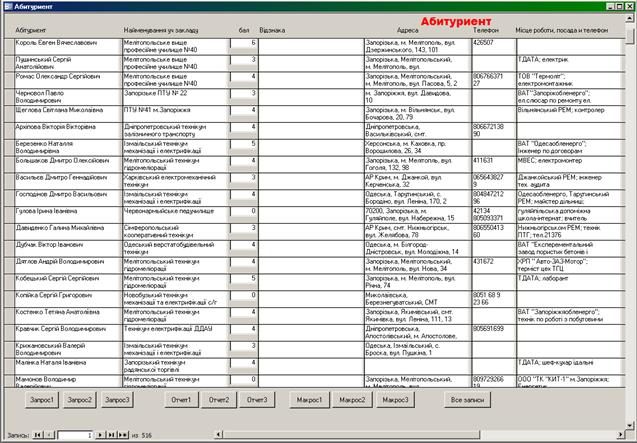This screenshot has width=637, height=443.
Task: Select record selector for Щеглова Світлана Миколаївна
Action: coord(9,114)
